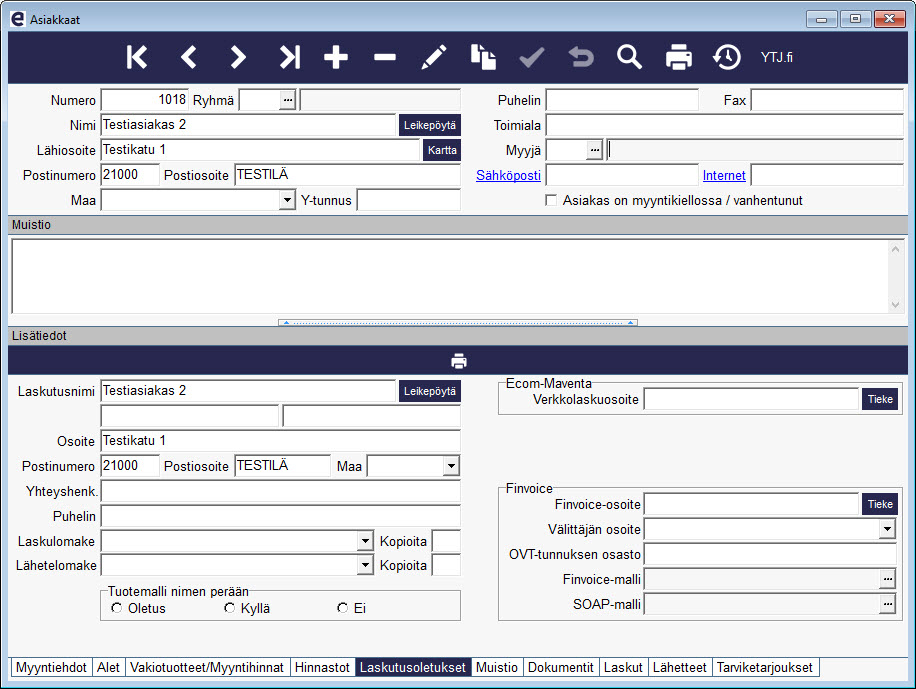Click the Toimiala input field
The width and height of the screenshot is (916, 689).
pos(724,125)
